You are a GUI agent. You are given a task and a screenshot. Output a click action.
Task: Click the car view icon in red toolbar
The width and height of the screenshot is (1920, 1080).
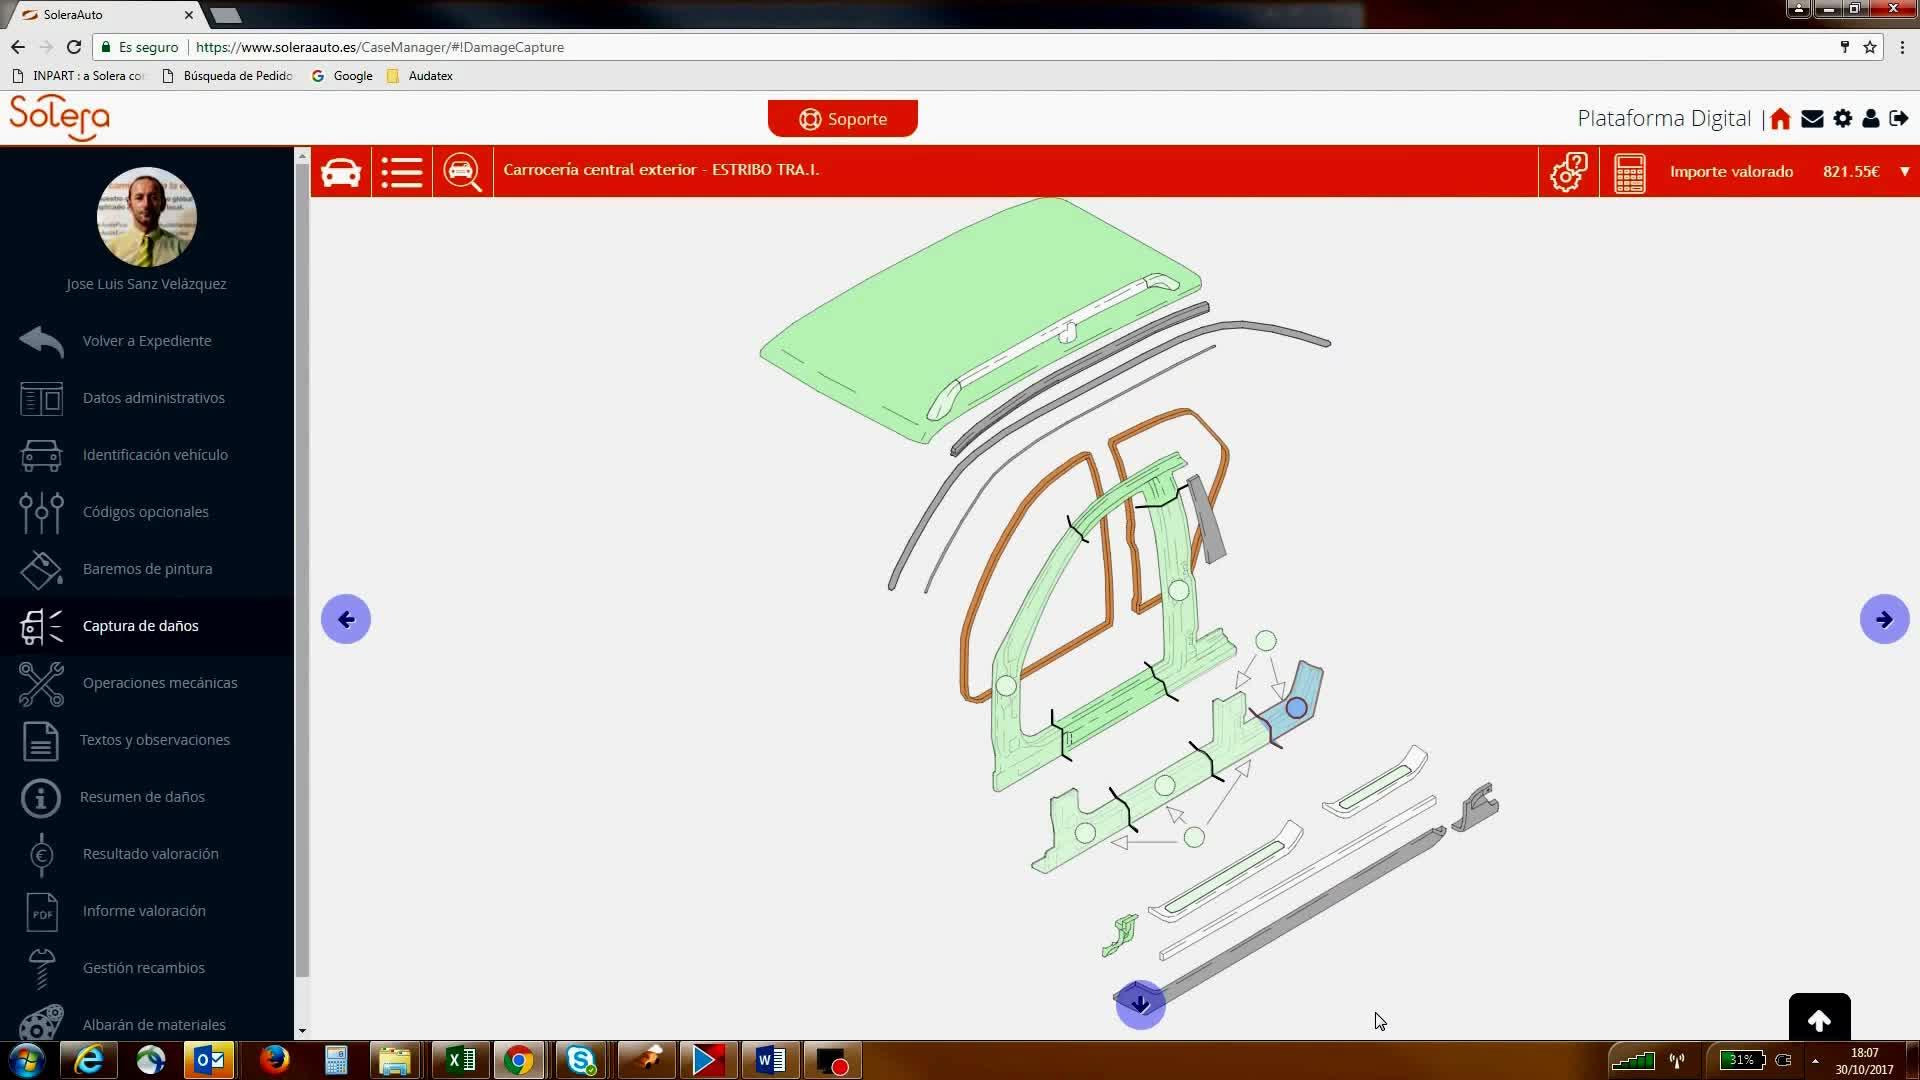coord(341,171)
